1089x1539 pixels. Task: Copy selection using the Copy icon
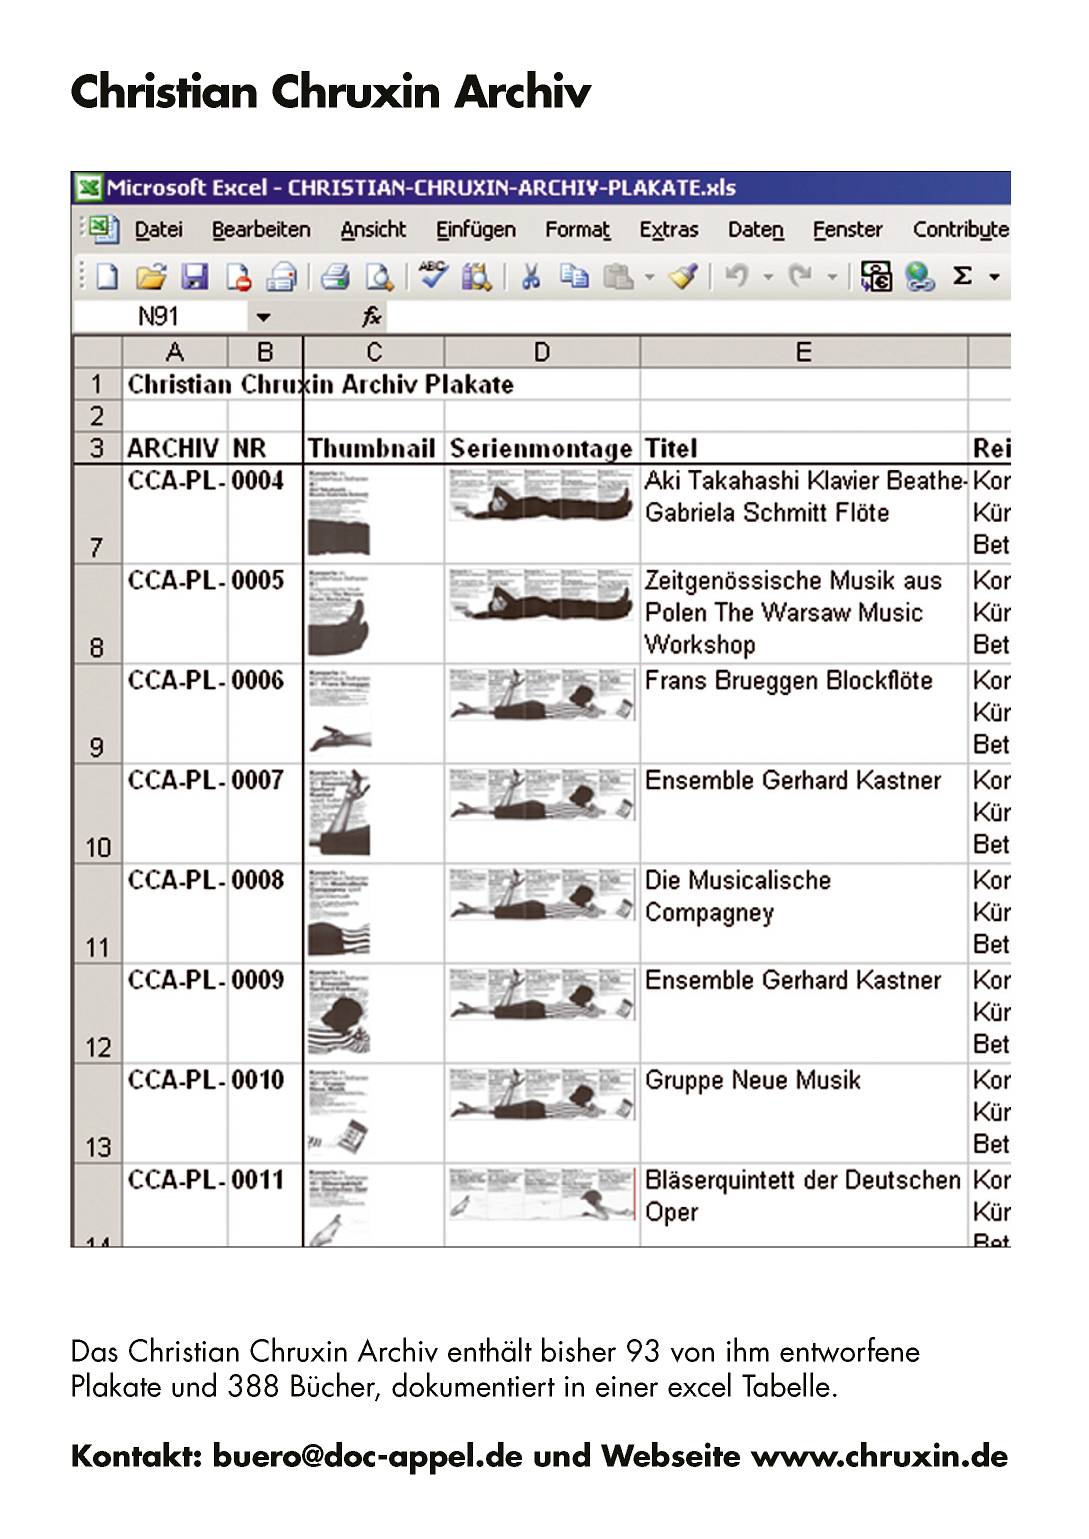click(x=574, y=276)
